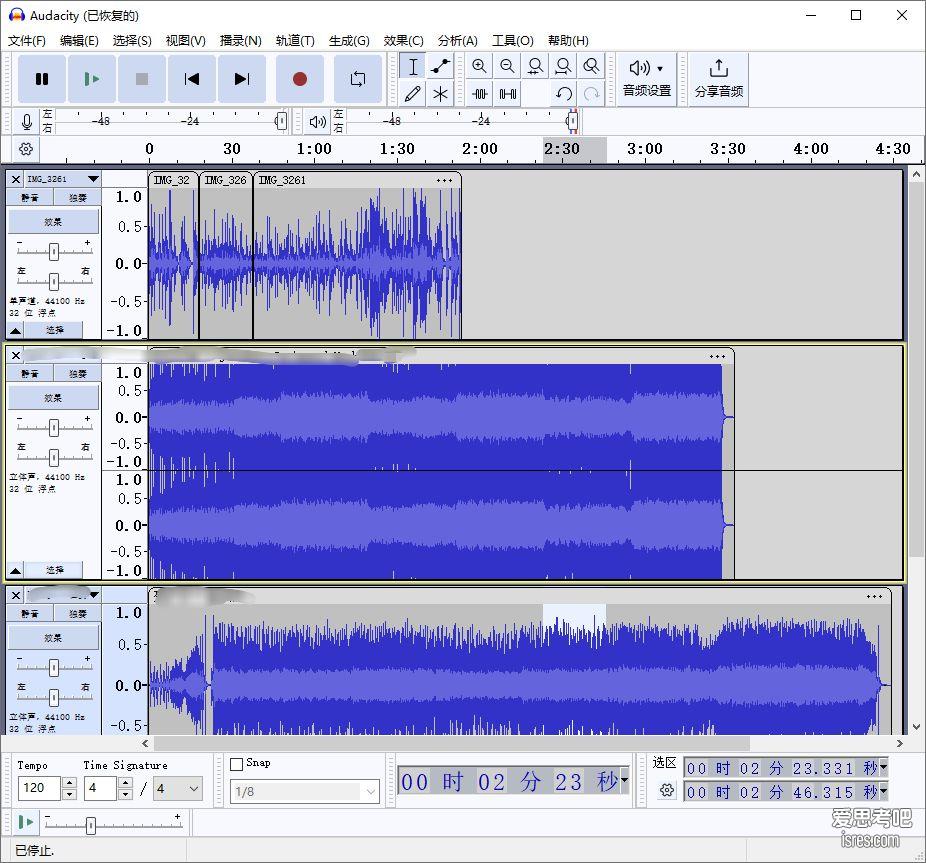Select the Draw pencil tool
This screenshot has height=863, width=926.
413,93
